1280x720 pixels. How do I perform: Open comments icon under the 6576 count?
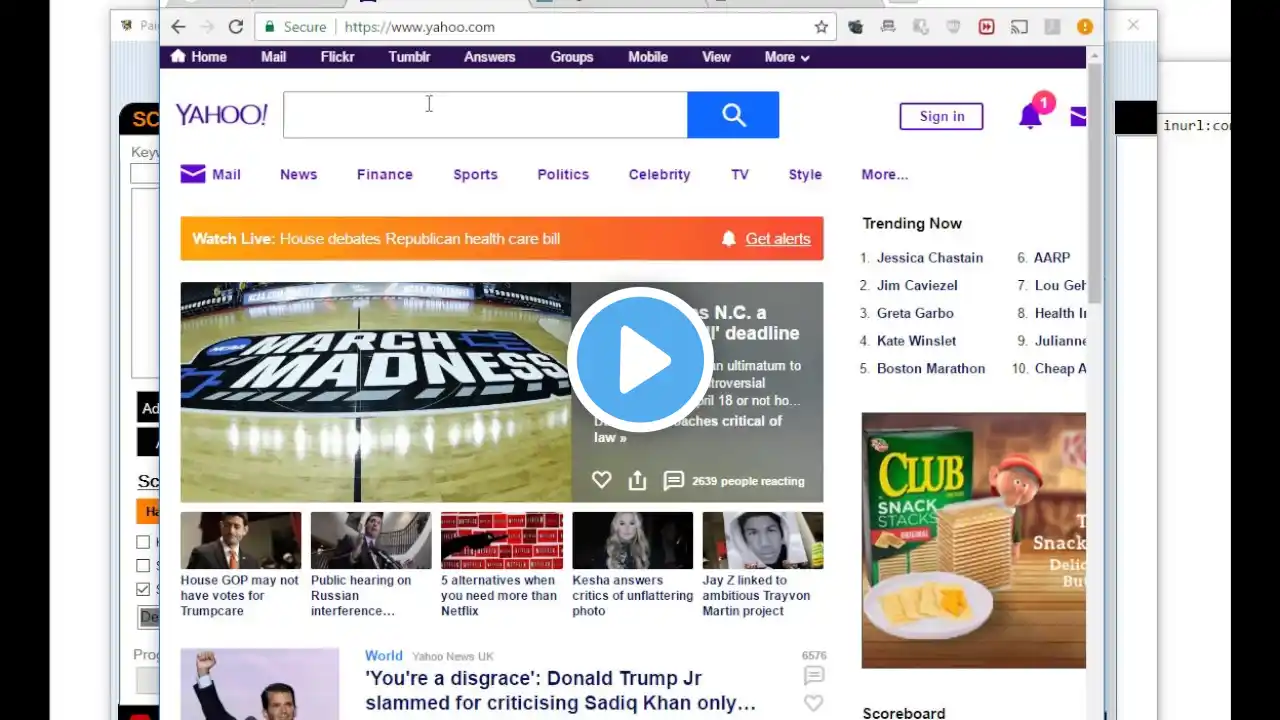[x=814, y=676]
